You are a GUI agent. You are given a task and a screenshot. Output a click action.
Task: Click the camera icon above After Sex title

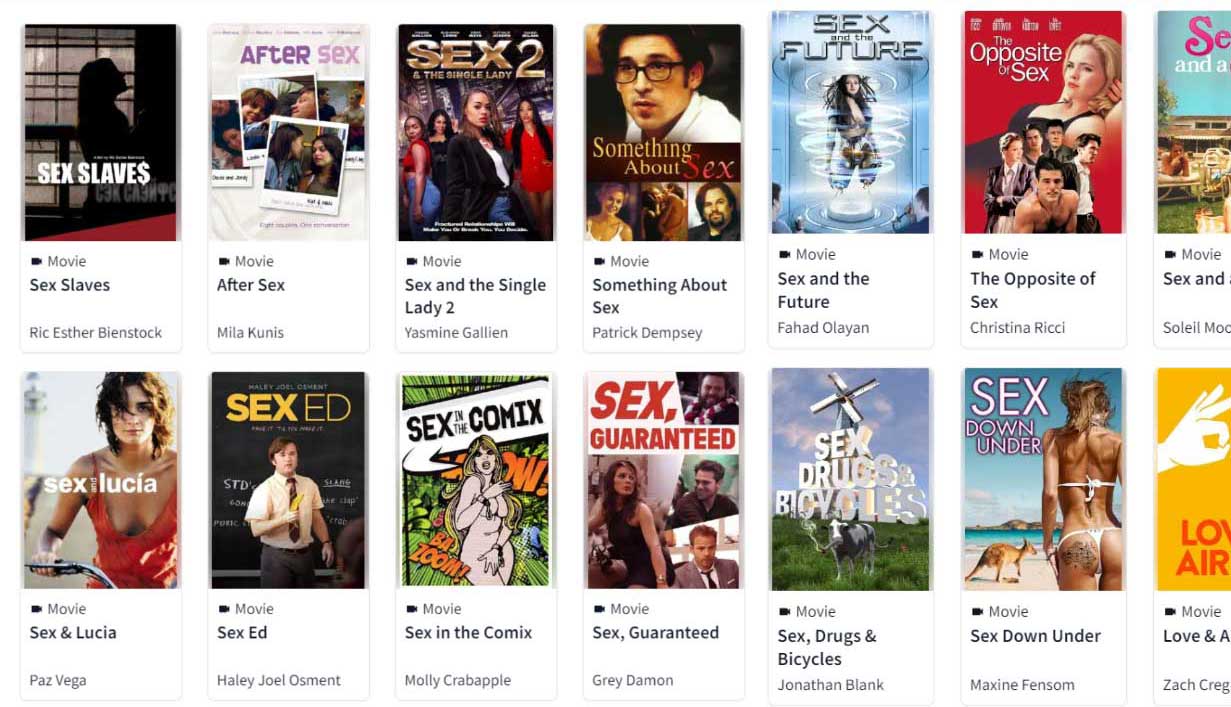coord(224,261)
